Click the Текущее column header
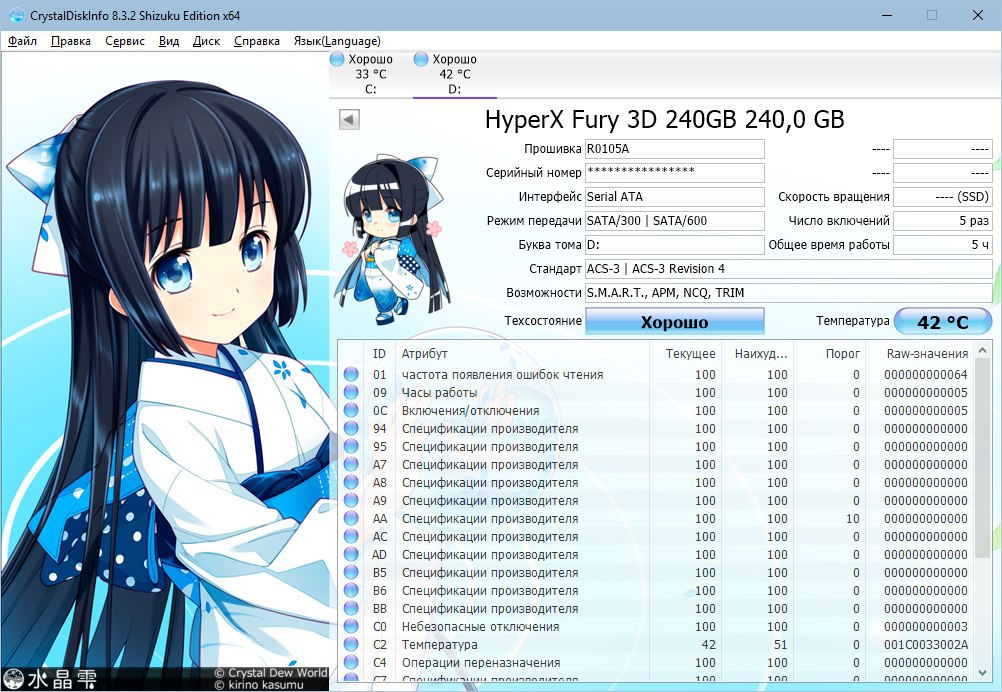Image resolution: width=1002 pixels, height=692 pixels. coord(684,353)
